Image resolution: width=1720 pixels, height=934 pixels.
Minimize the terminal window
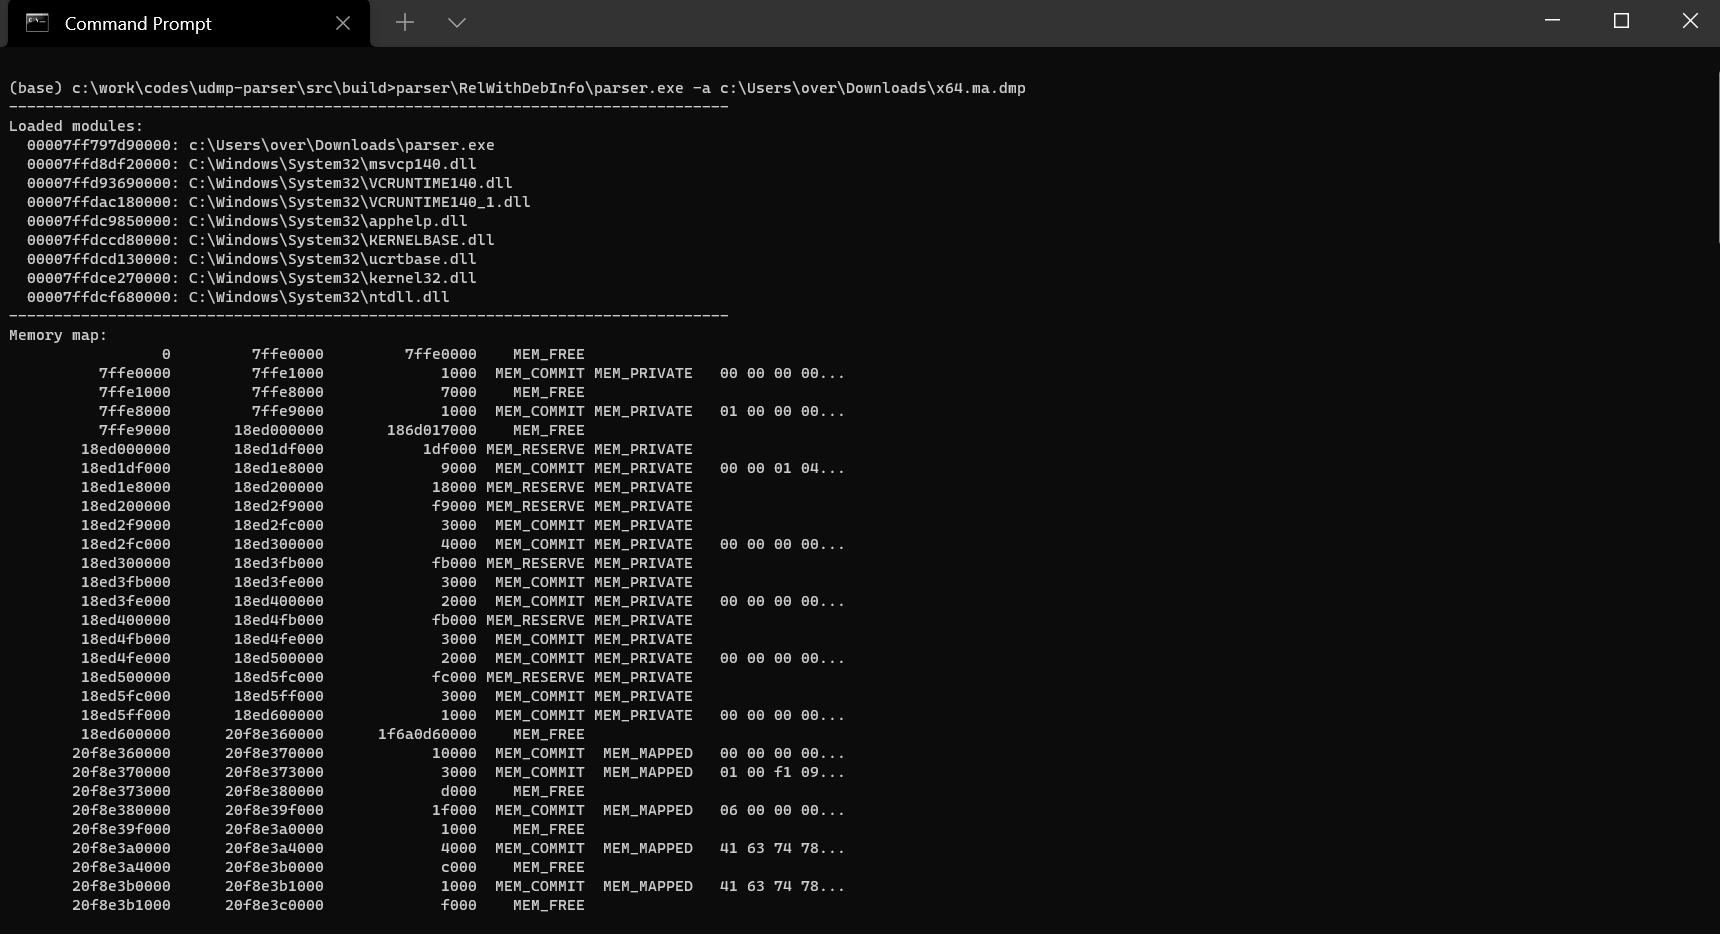[x=1551, y=20]
